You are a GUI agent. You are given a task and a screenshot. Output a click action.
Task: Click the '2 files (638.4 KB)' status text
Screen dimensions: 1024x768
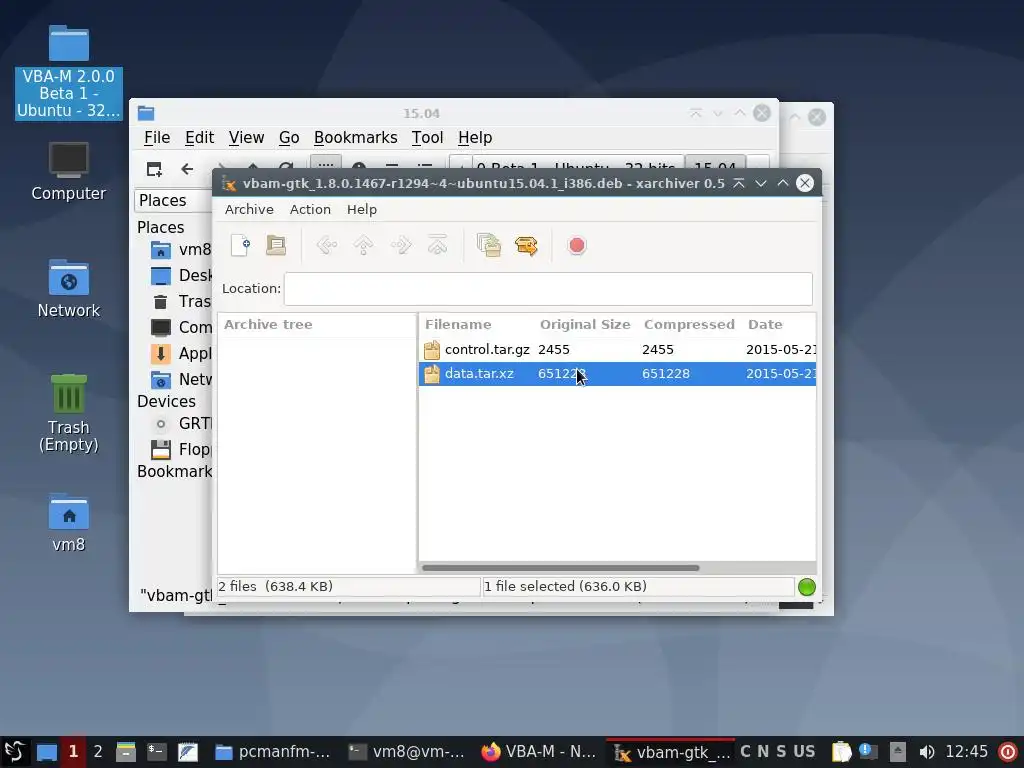(275, 586)
